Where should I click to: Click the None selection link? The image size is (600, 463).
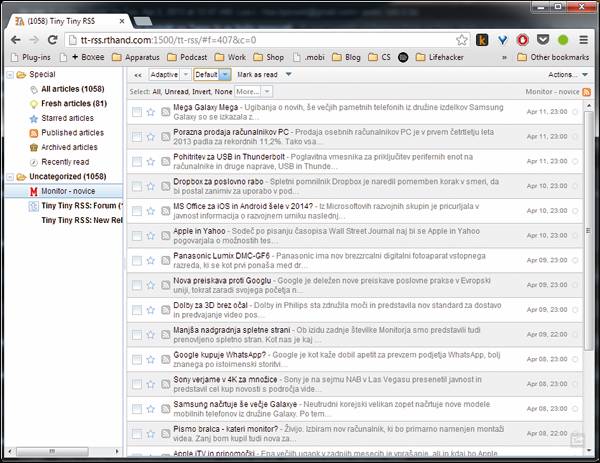[x=223, y=92]
